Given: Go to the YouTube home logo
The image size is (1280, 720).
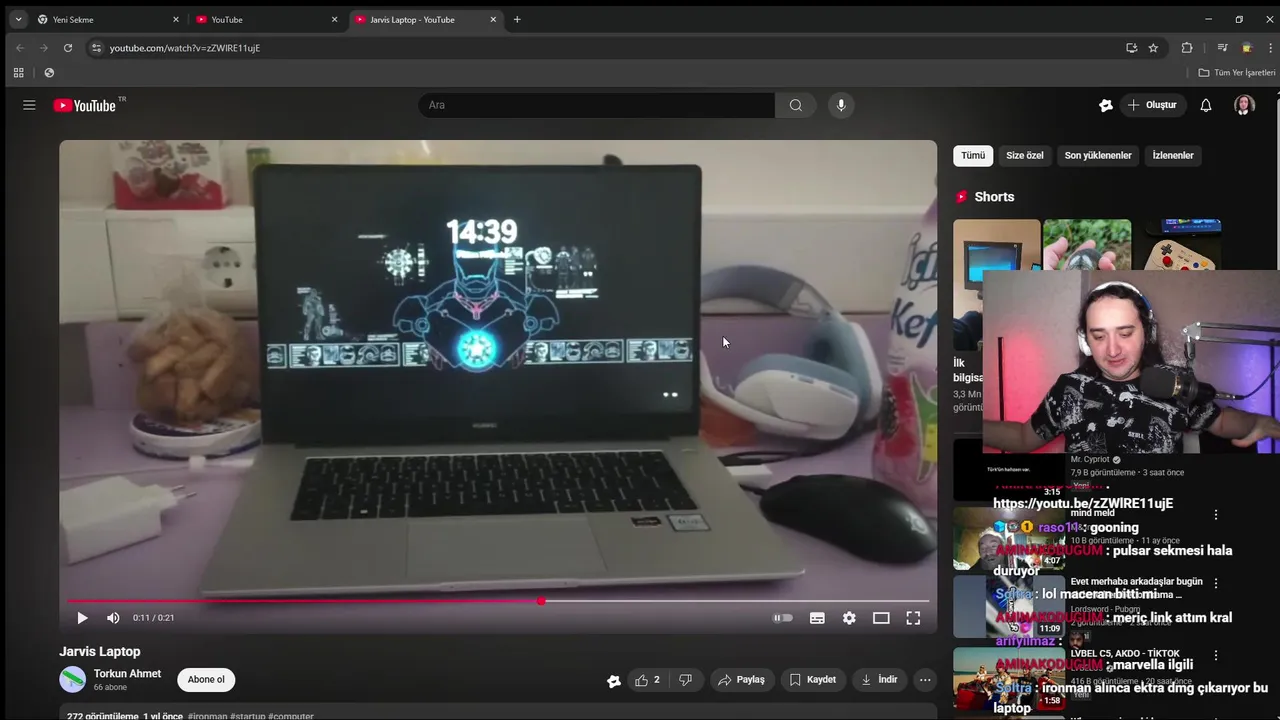Looking at the screenshot, I should tap(86, 105).
